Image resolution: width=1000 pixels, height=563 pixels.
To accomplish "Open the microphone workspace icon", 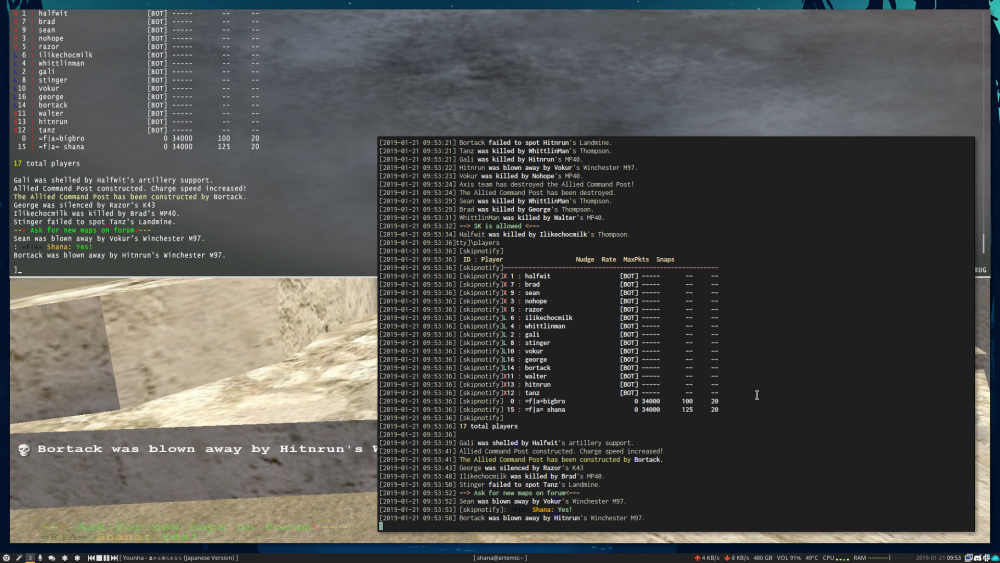I will (40, 558).
